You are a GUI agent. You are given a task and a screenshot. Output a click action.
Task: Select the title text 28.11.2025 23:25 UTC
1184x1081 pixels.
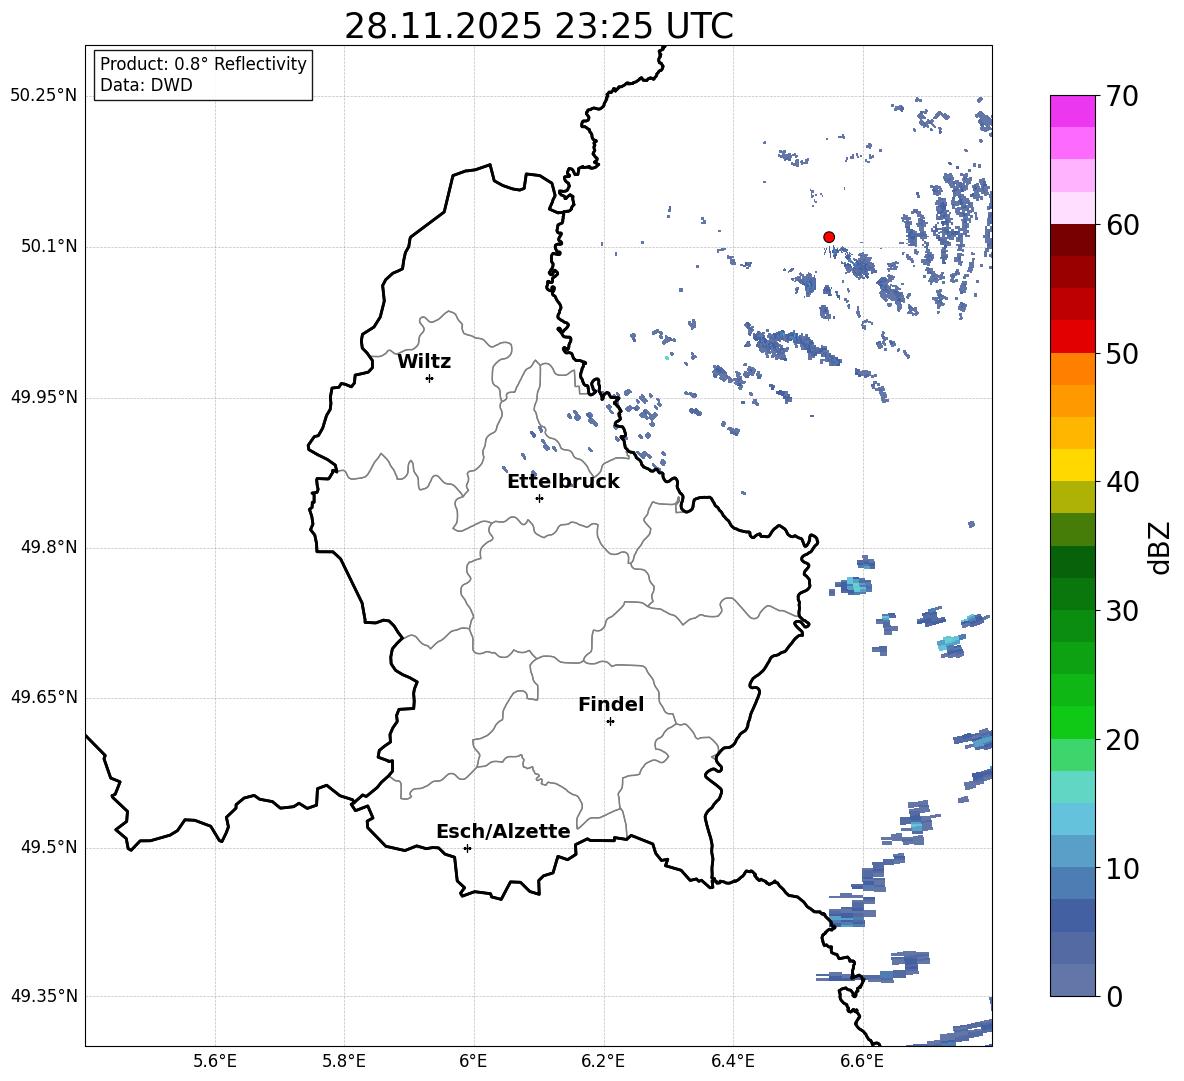(539, 26)
